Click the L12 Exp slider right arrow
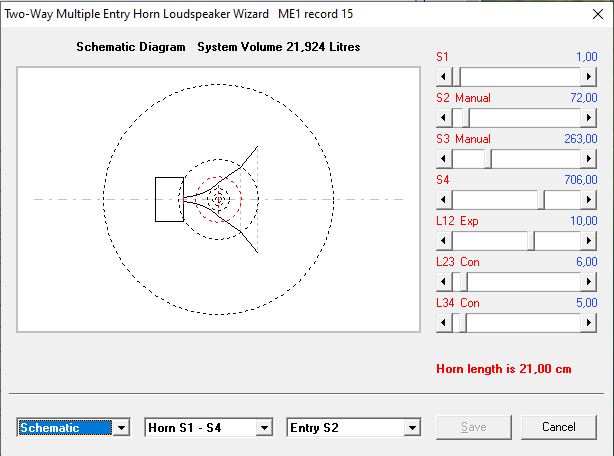This screenshot has width=614, height=456. (x=588, y=241)
